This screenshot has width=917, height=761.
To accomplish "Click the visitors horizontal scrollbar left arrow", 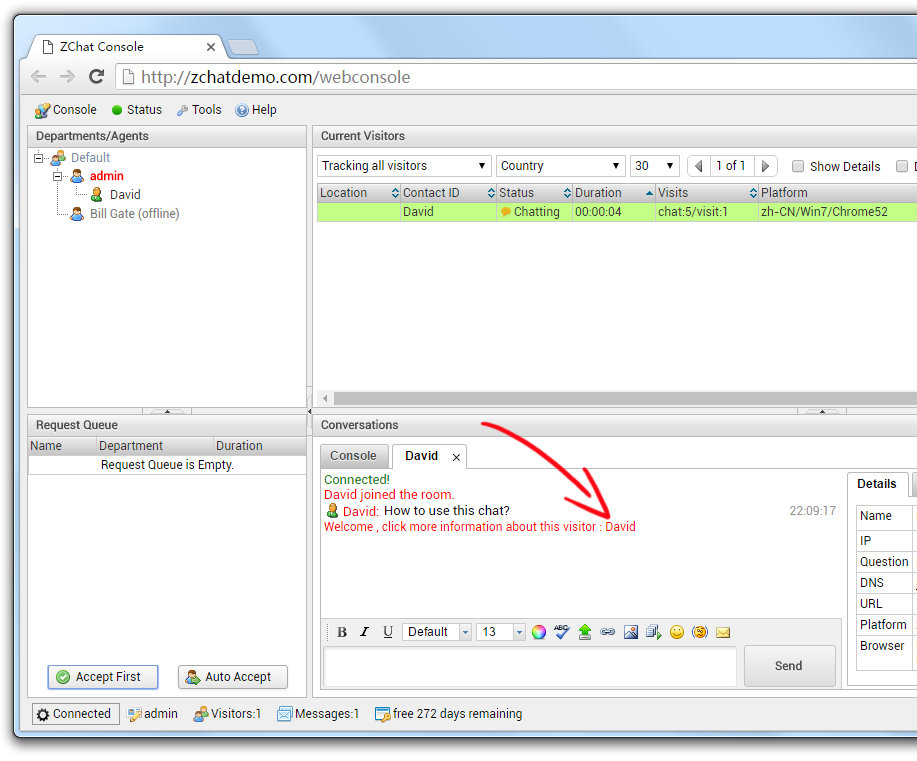I will pyautogui.click(x=325, y=398).
